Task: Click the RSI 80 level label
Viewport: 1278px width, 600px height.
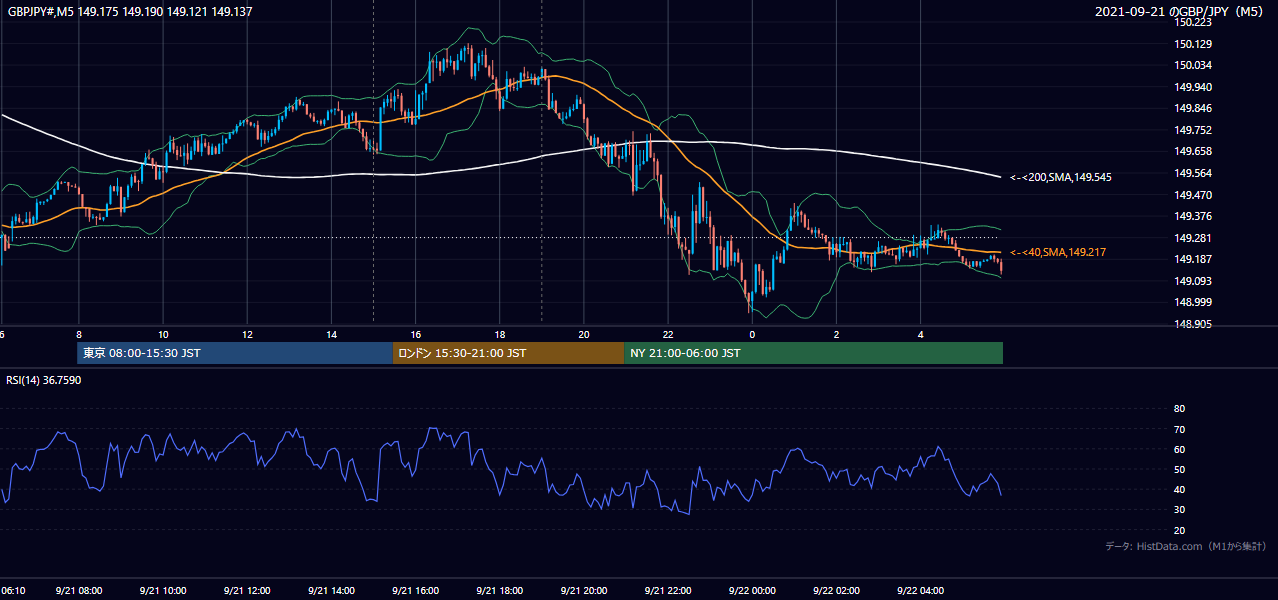Action: tap(1179, 409)
